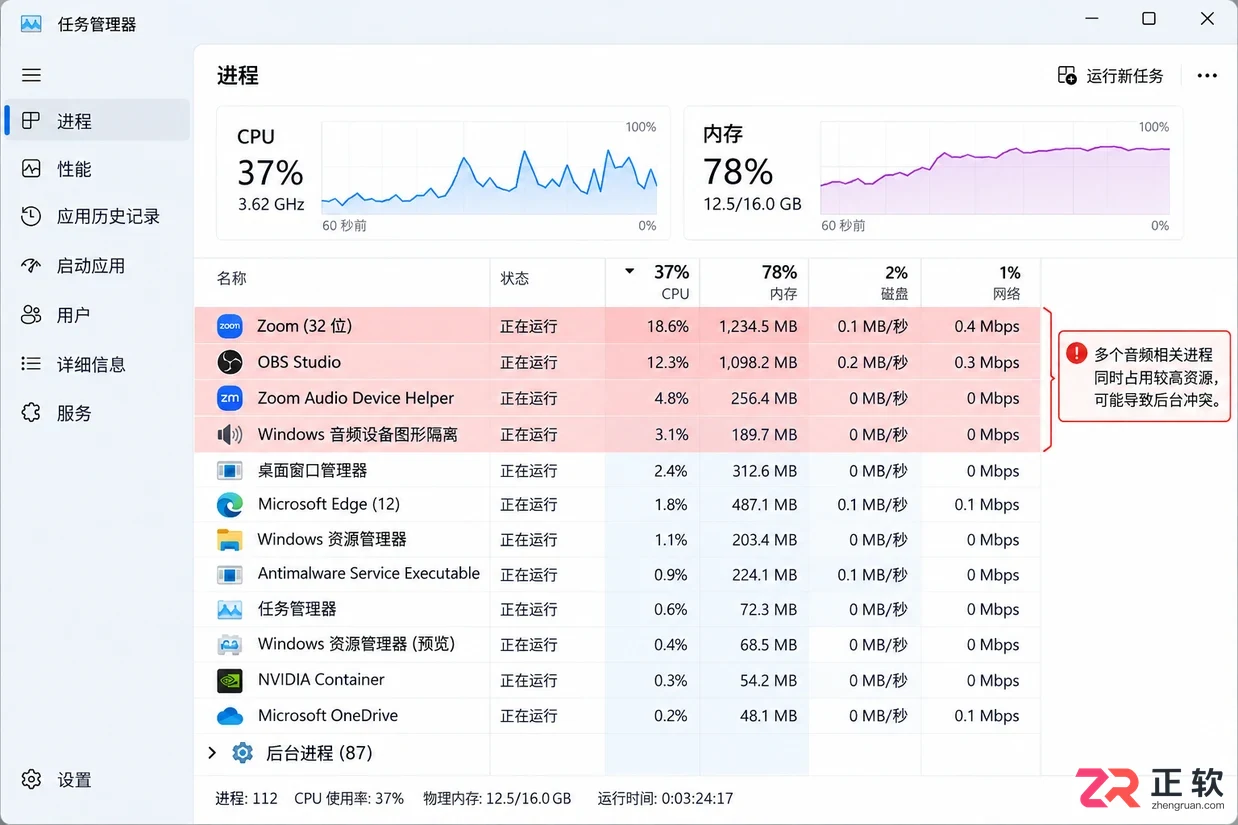The width and height of the screenshot is (1238, 825).
Task: Select the Microsoft OneDrive name
Action: 328,715
